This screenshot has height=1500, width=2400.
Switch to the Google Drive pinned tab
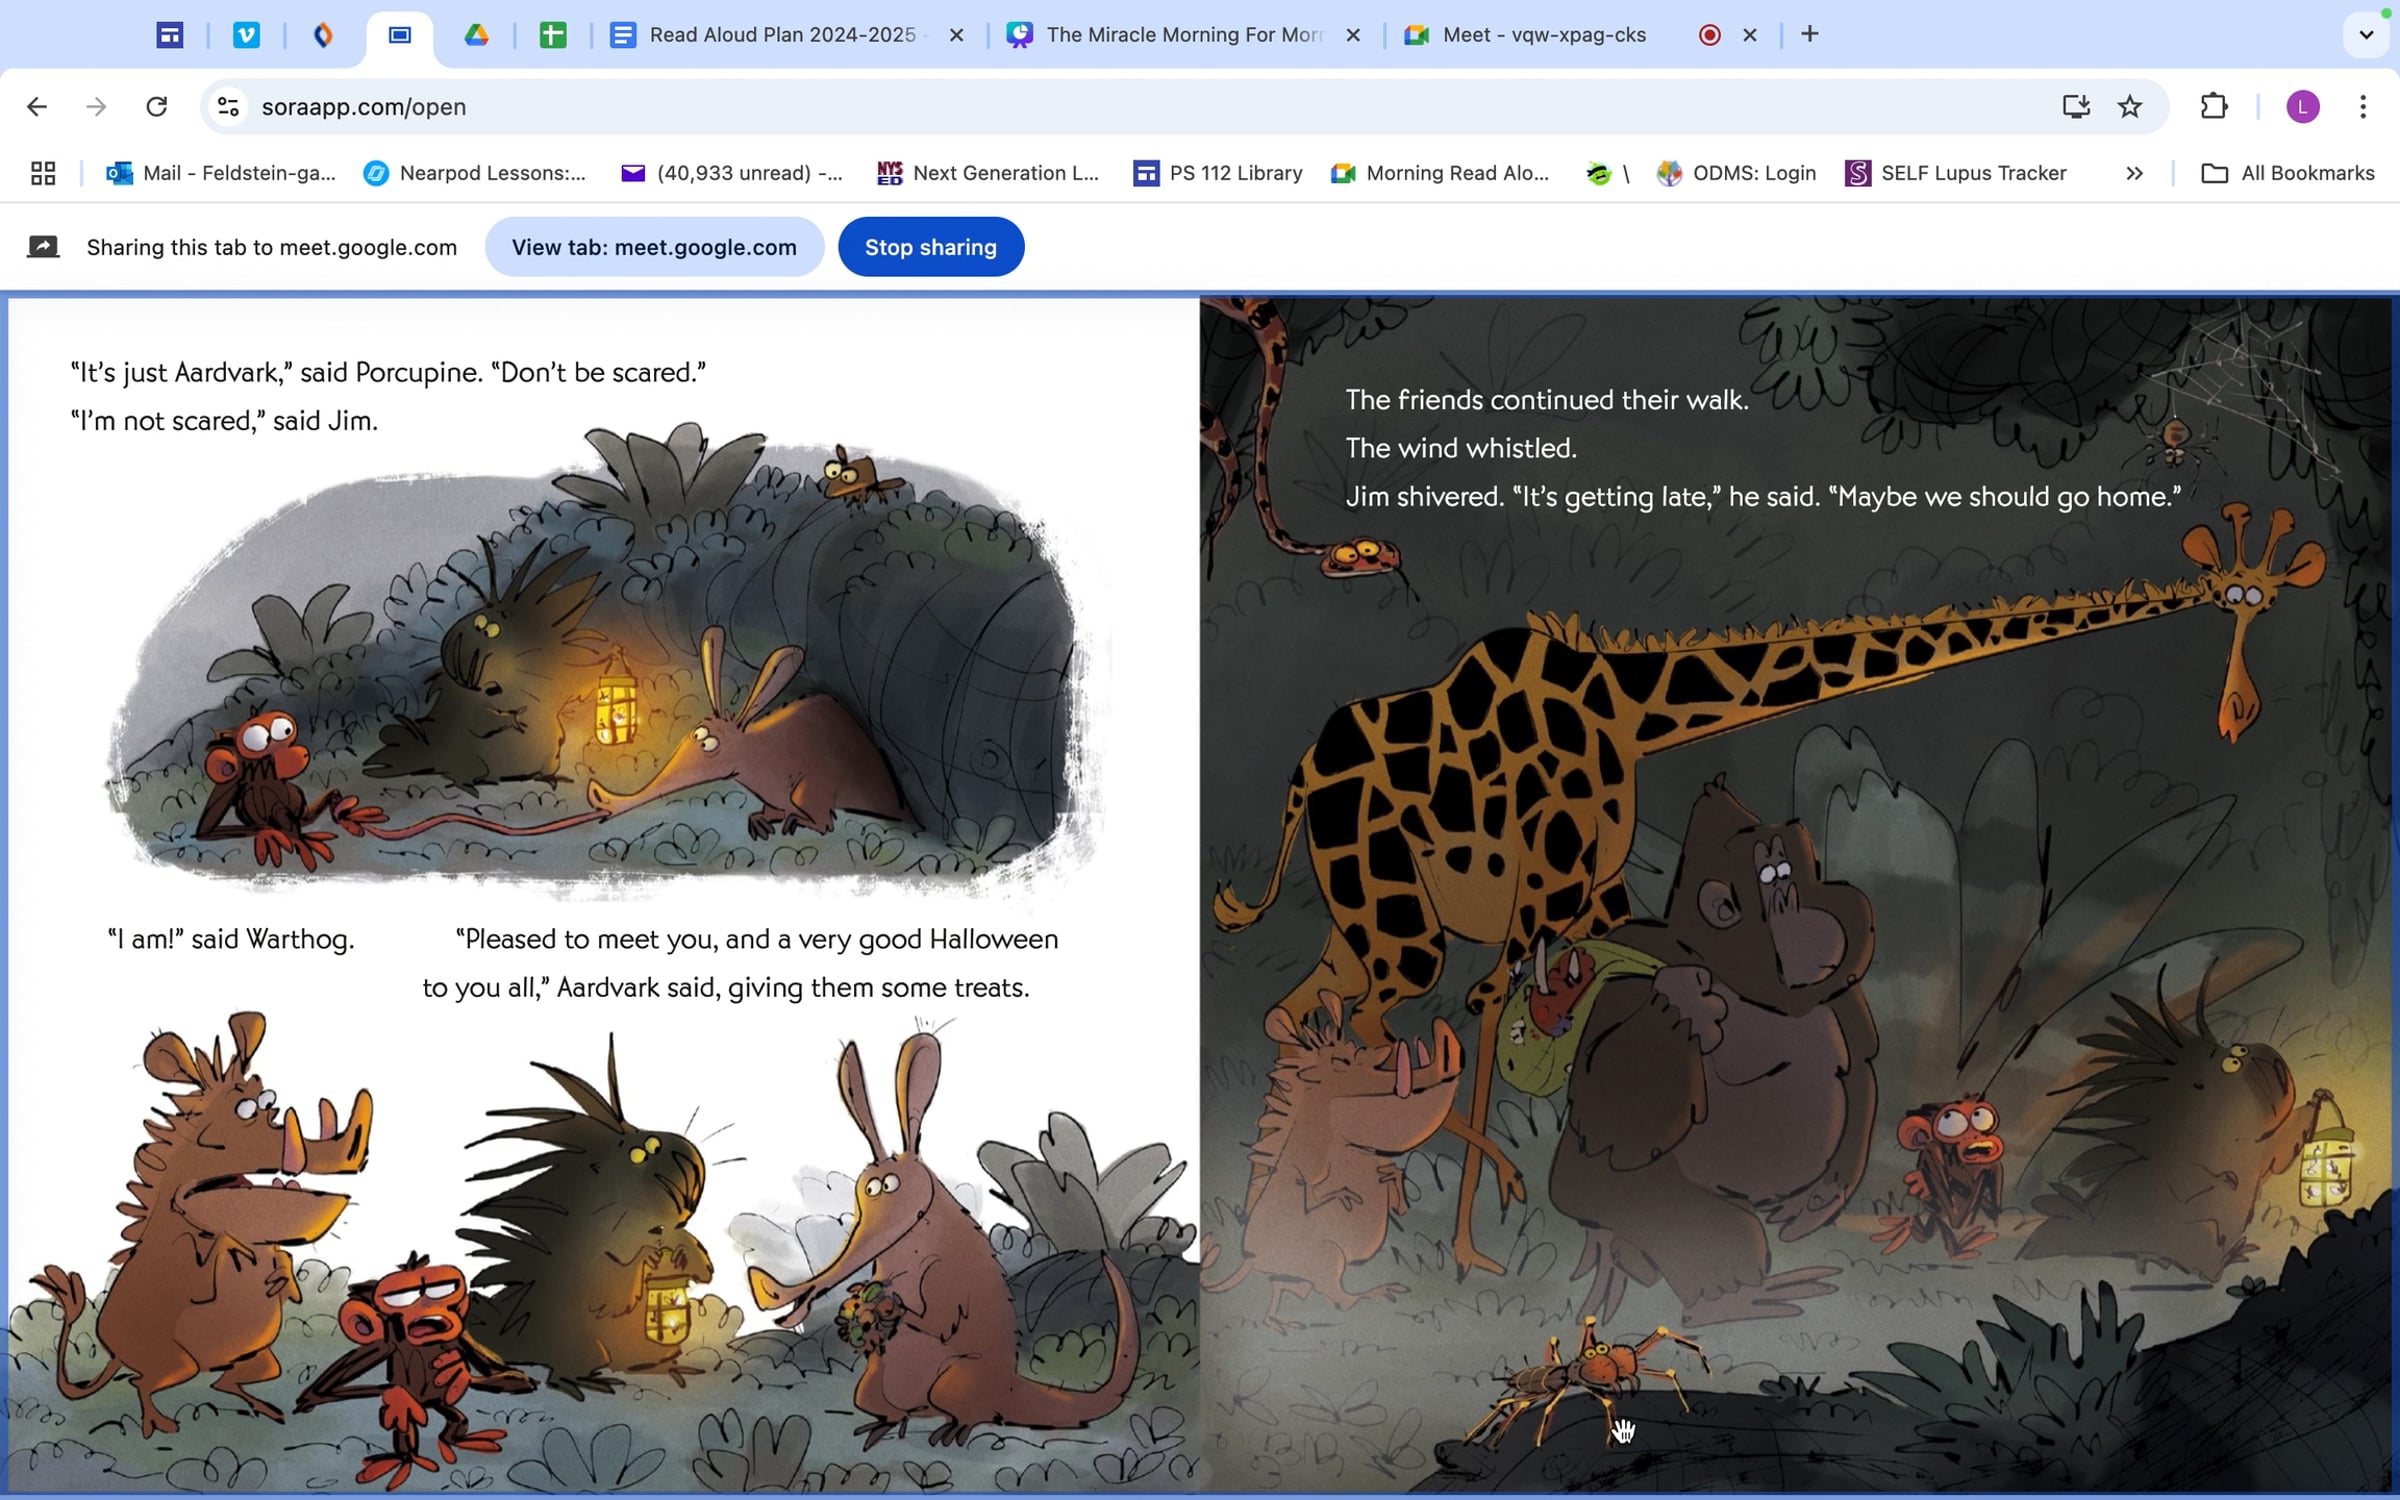coord(476,35)
